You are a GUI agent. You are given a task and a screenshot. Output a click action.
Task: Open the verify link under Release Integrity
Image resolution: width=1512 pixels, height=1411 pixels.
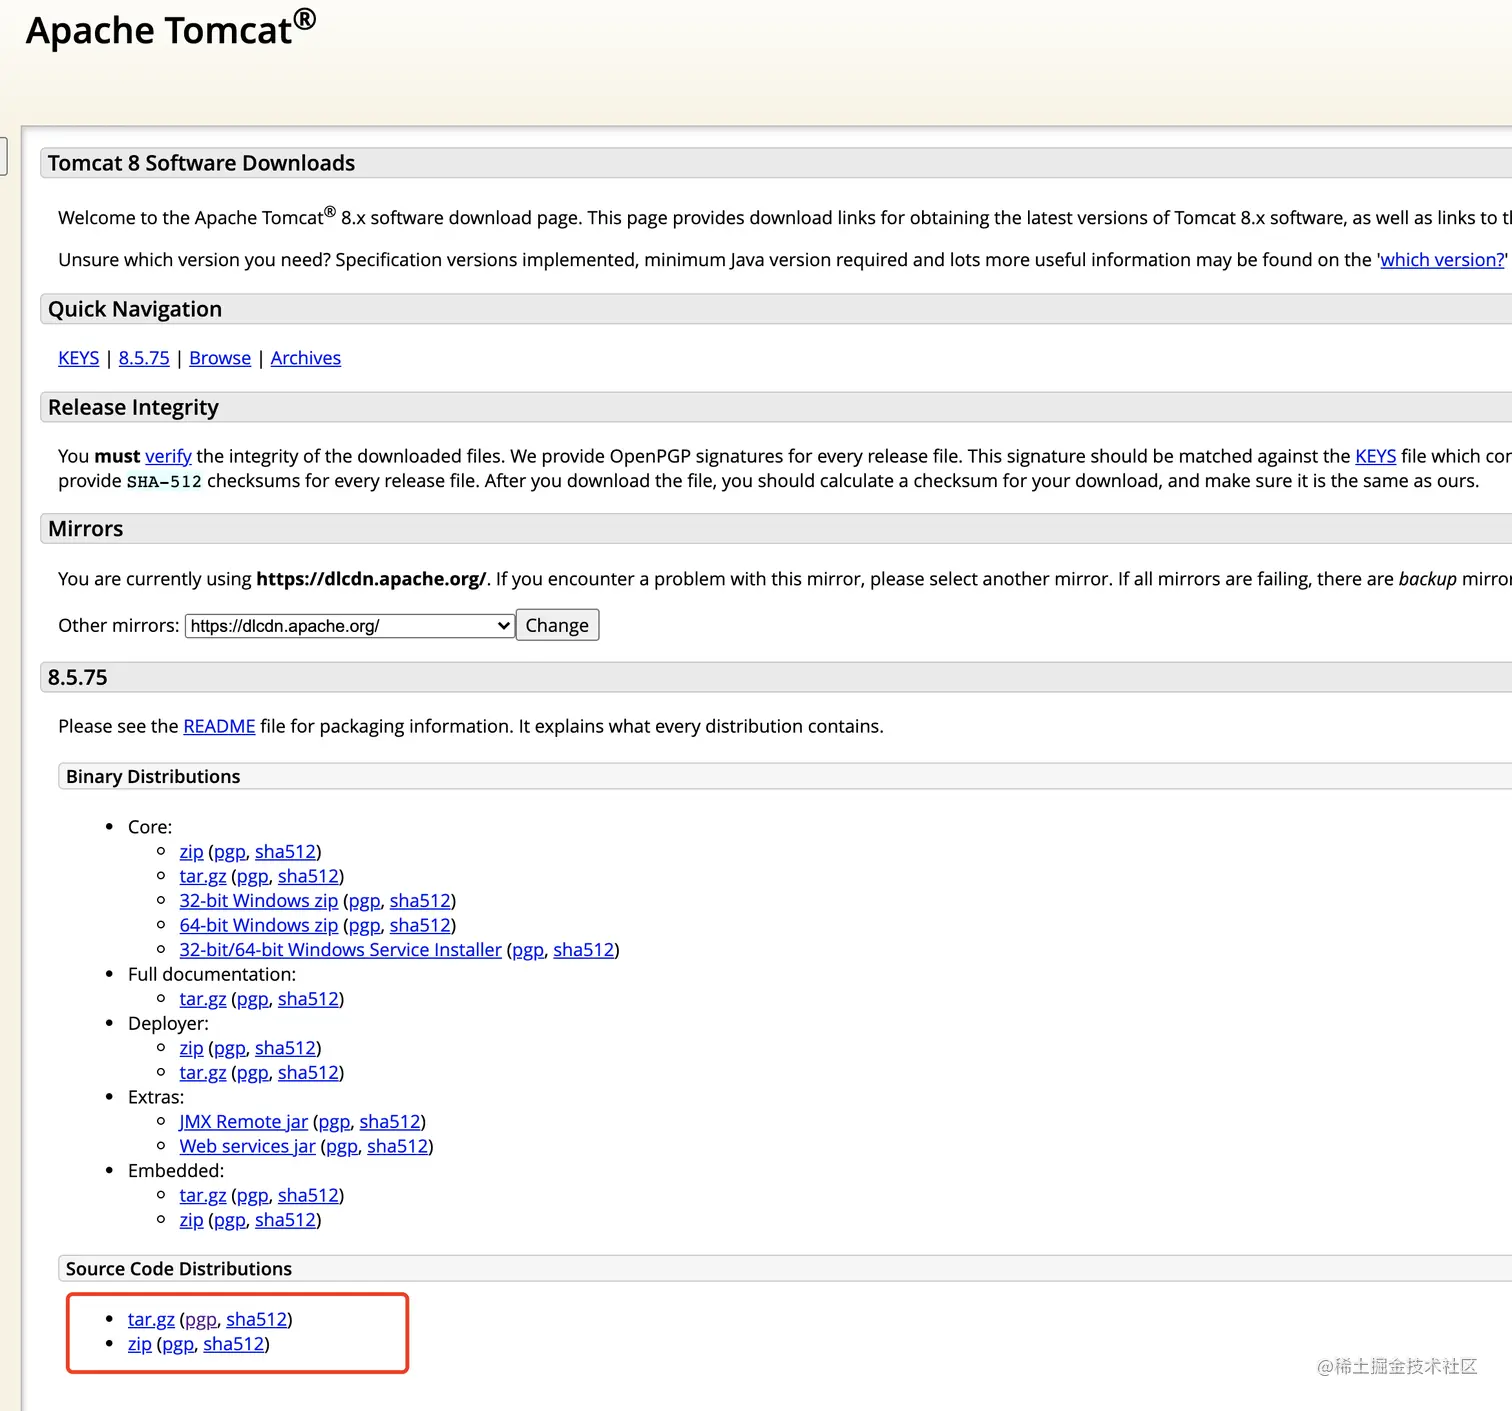[x=168, y=456]
